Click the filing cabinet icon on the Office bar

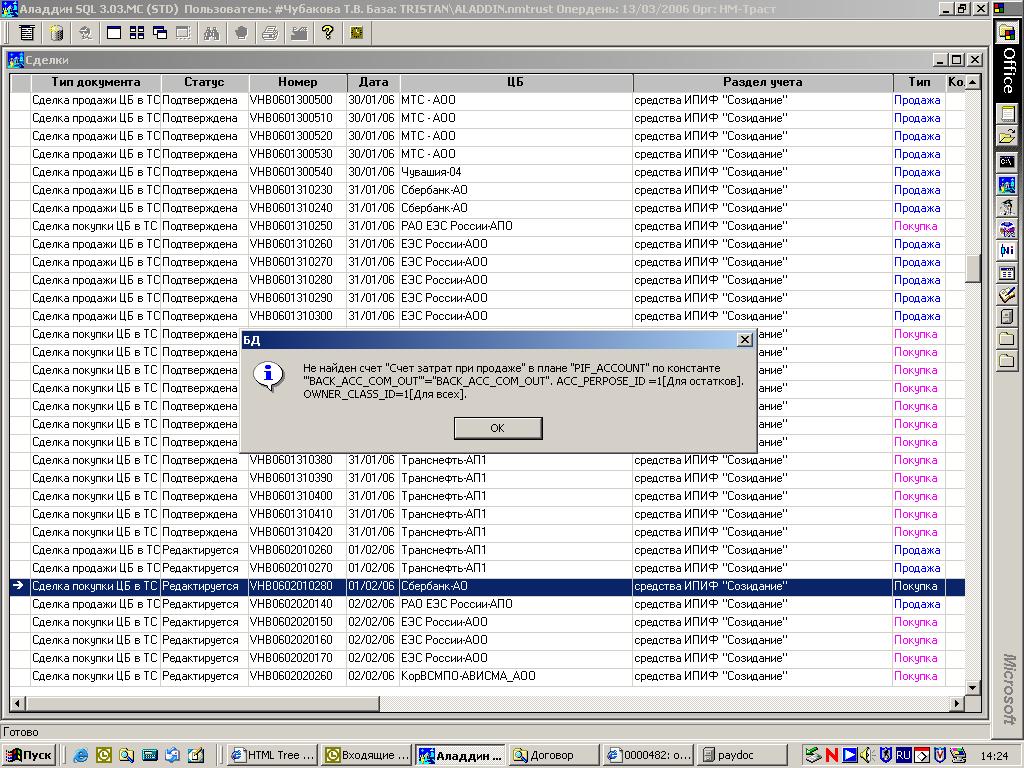click(x=1007, y=317)
